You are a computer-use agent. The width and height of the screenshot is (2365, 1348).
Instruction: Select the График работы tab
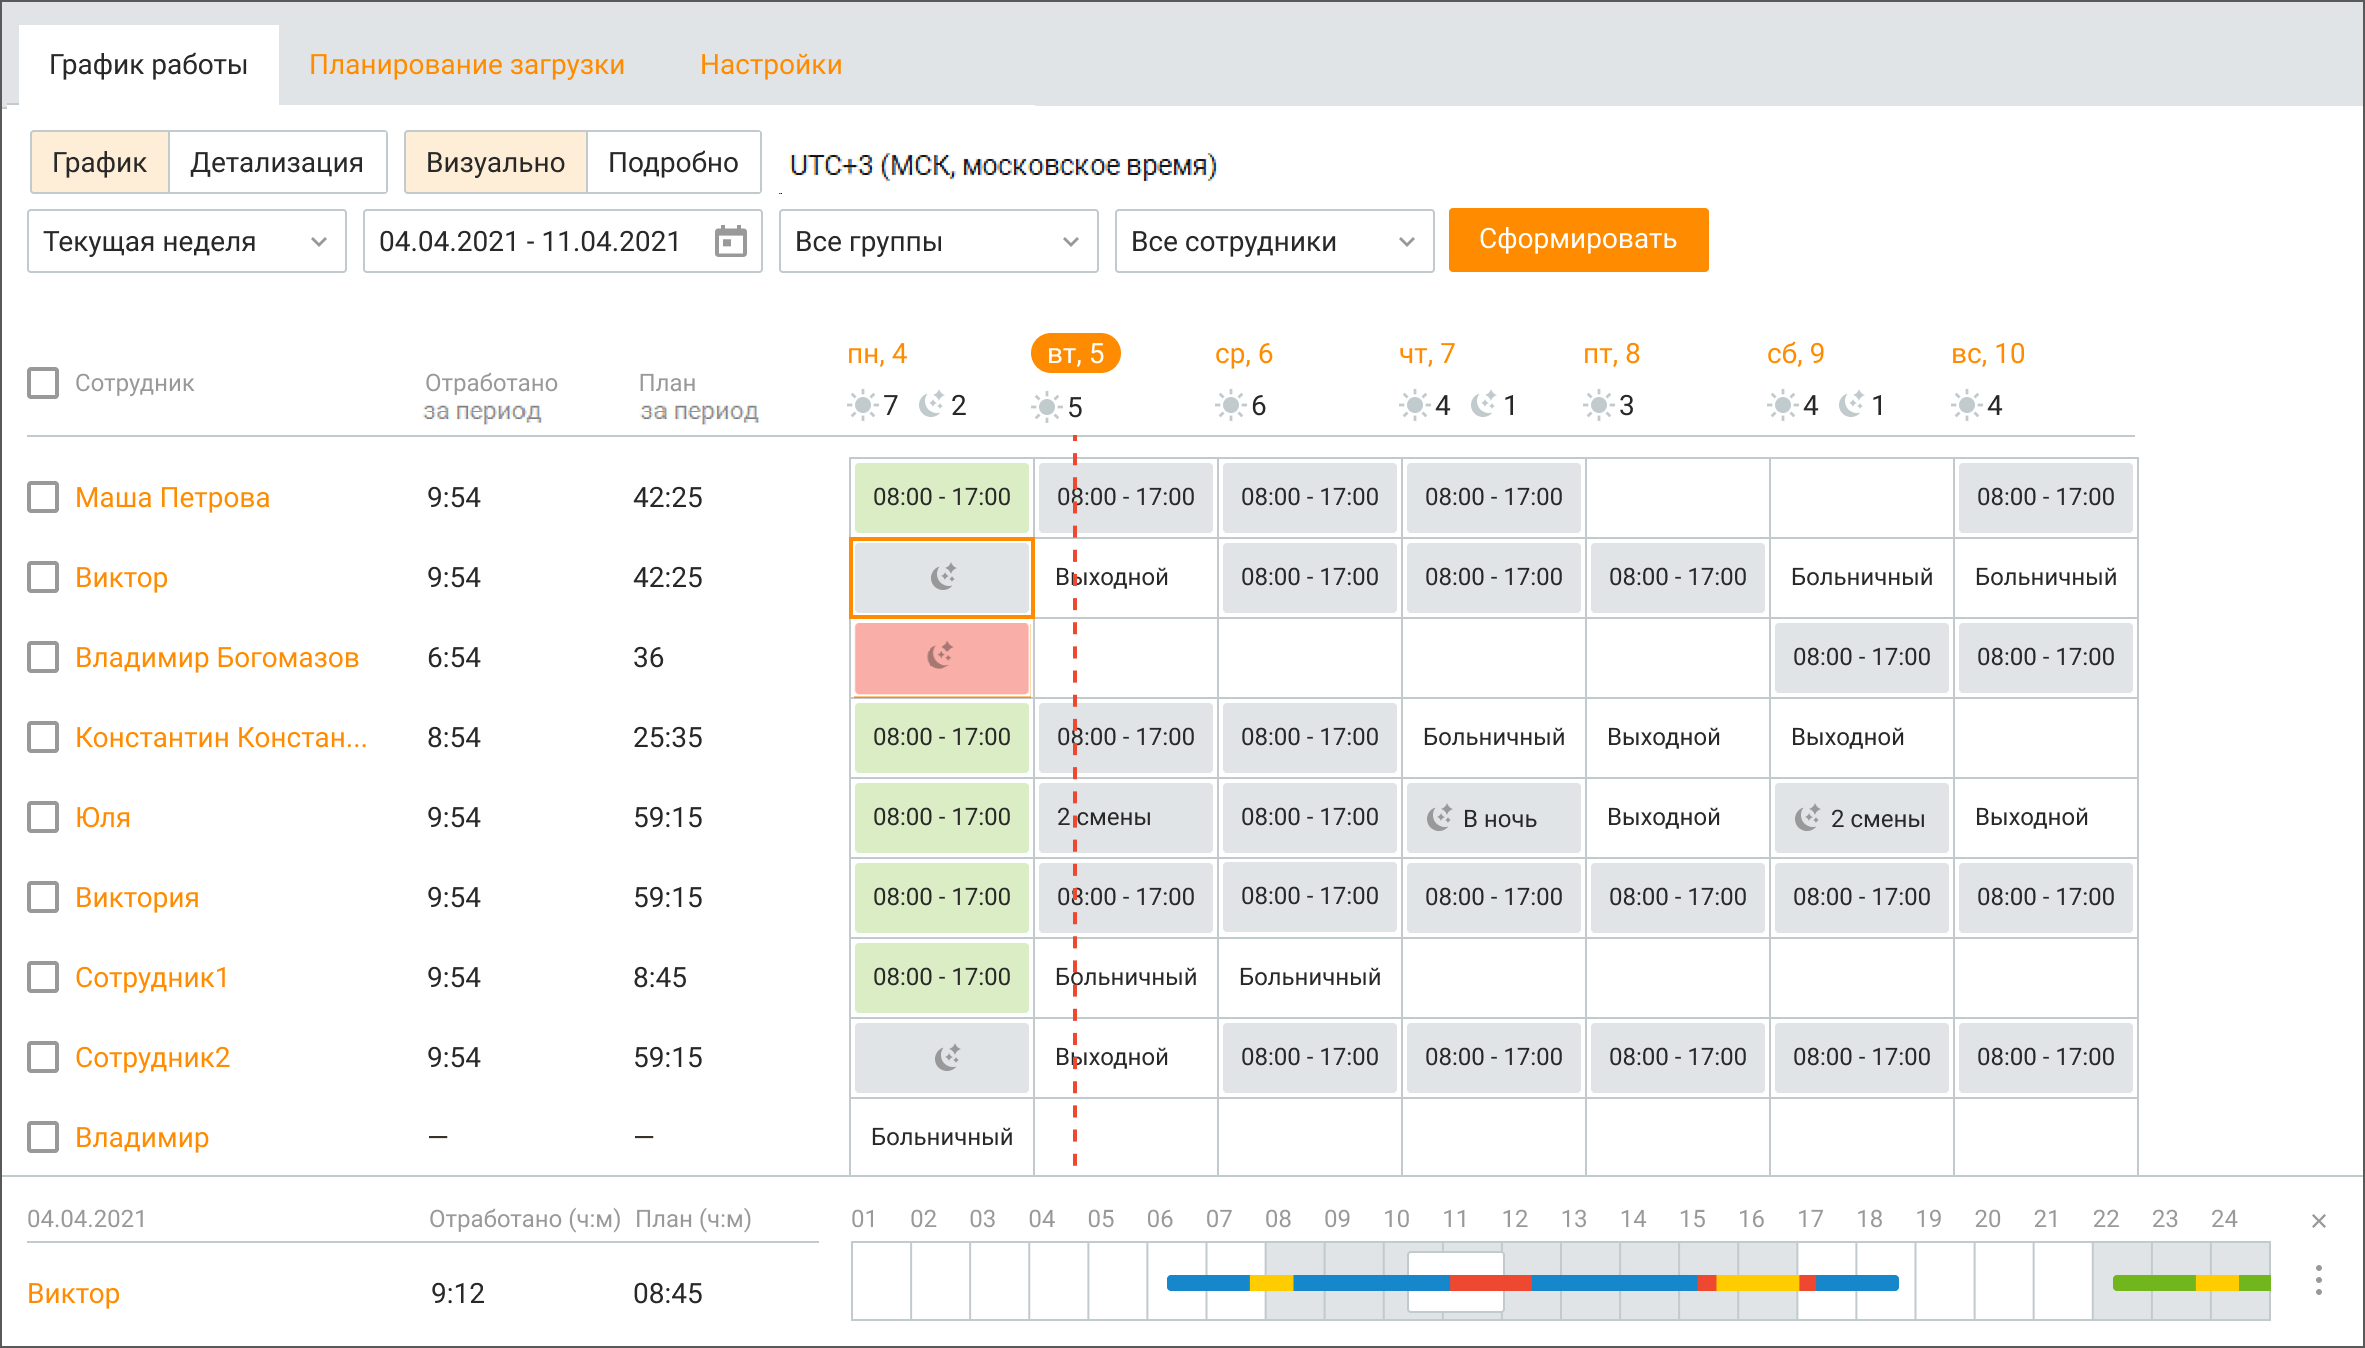[x=148, y=65]
